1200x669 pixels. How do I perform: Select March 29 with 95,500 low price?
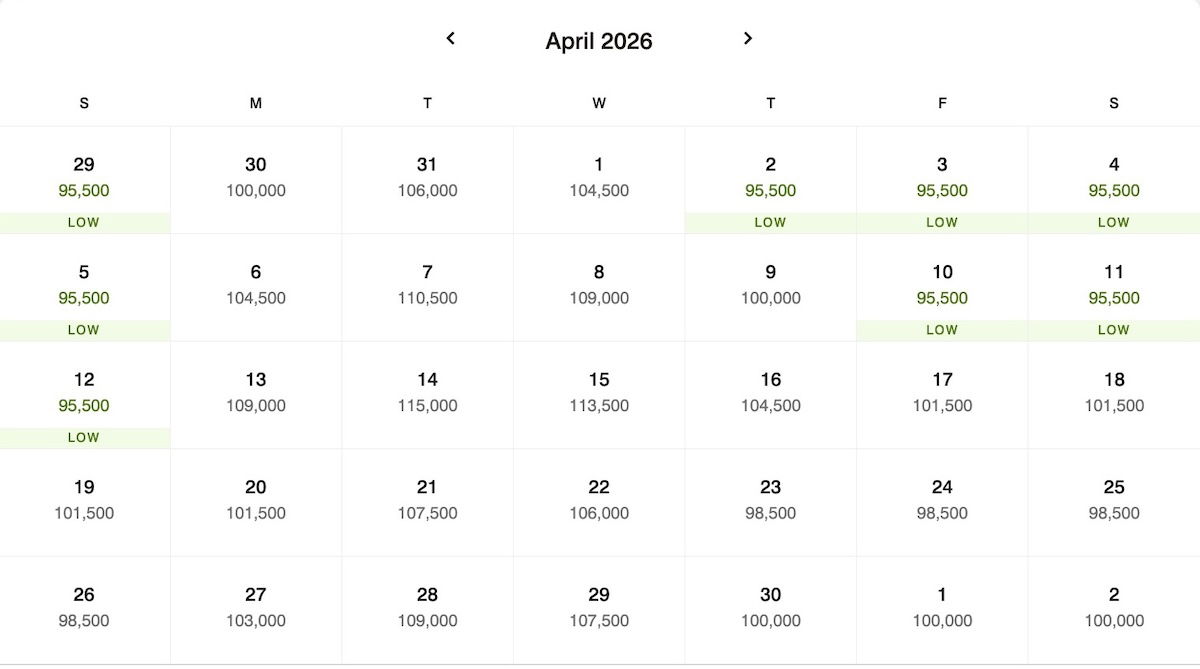click(x=84, y=180)
